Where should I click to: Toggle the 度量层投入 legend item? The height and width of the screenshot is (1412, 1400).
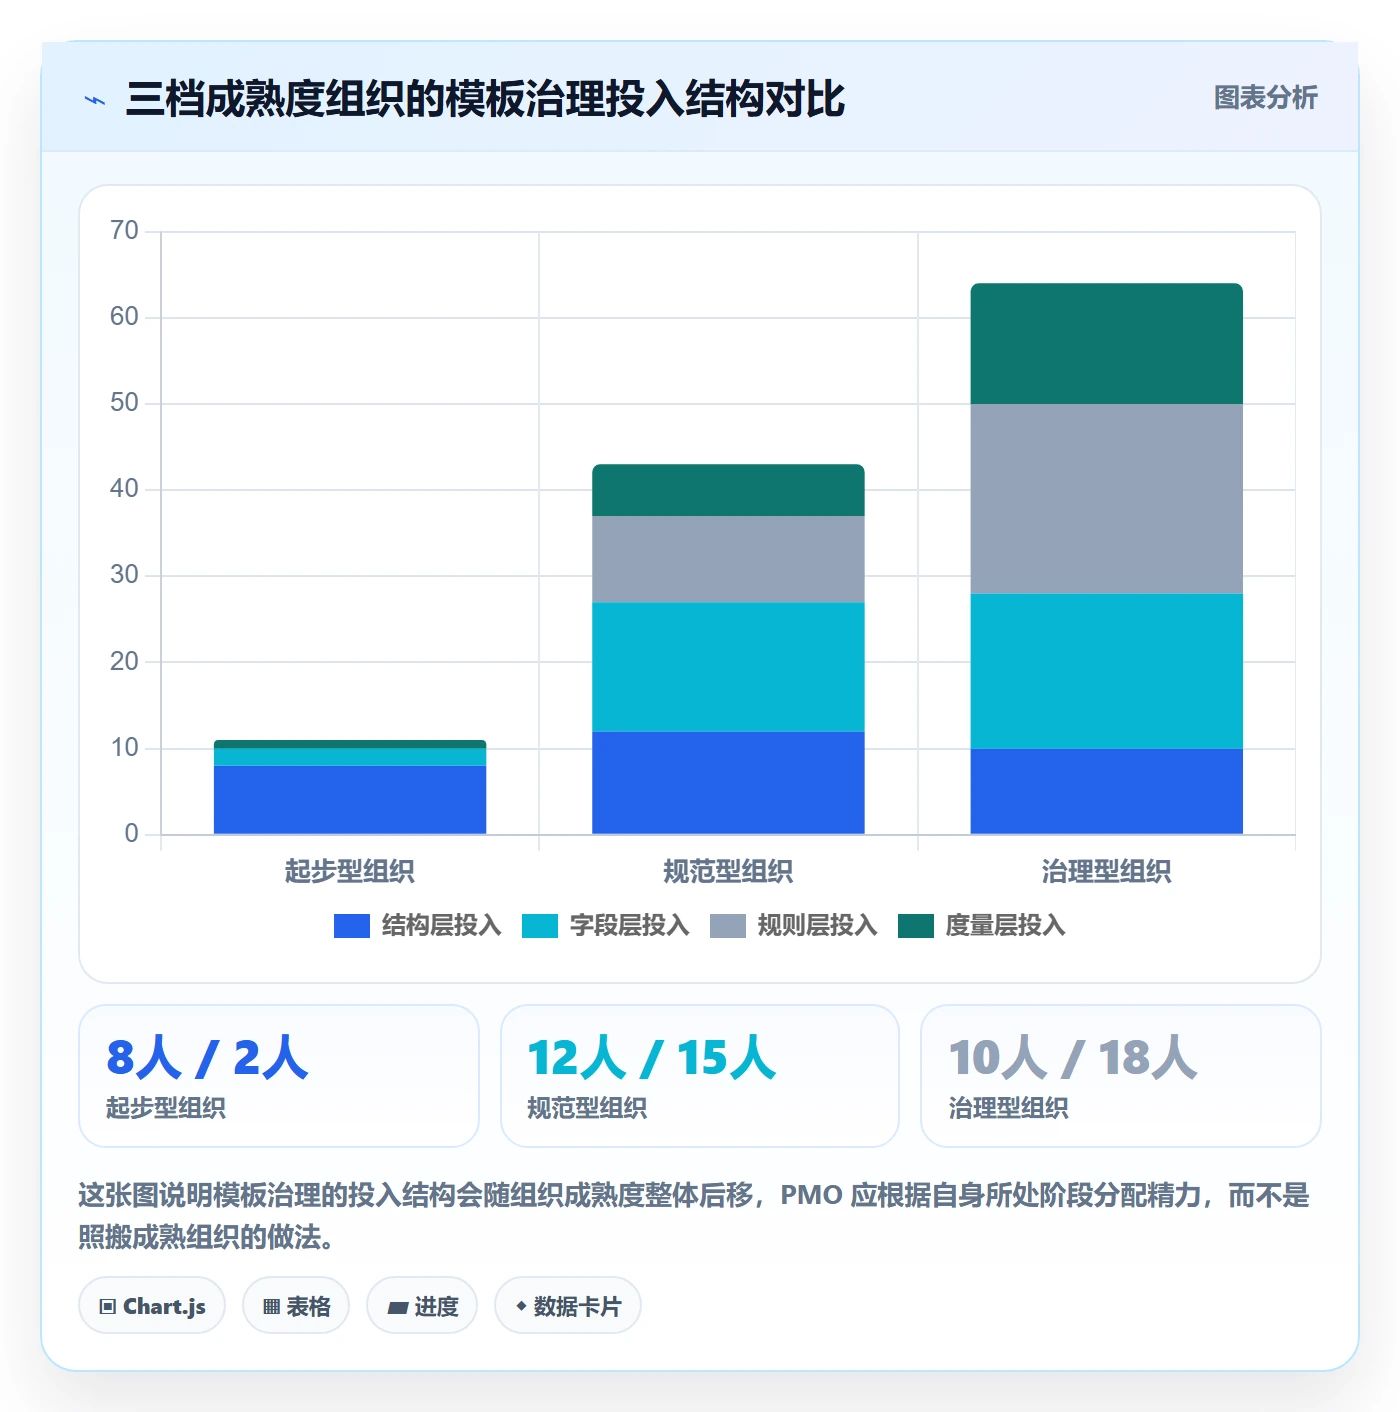981,926
